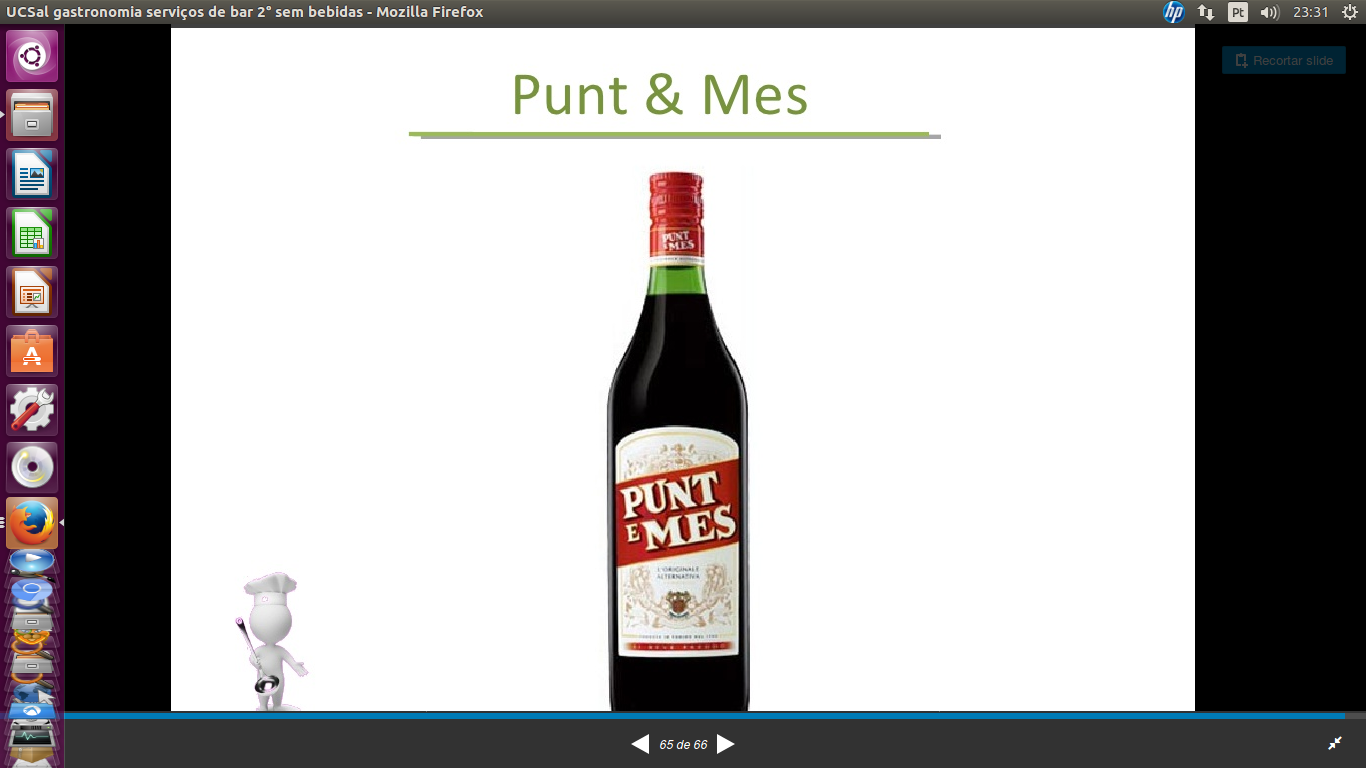Open the disc icon in dock
The width and height of the screenshot is (1366, 768).
32,468
